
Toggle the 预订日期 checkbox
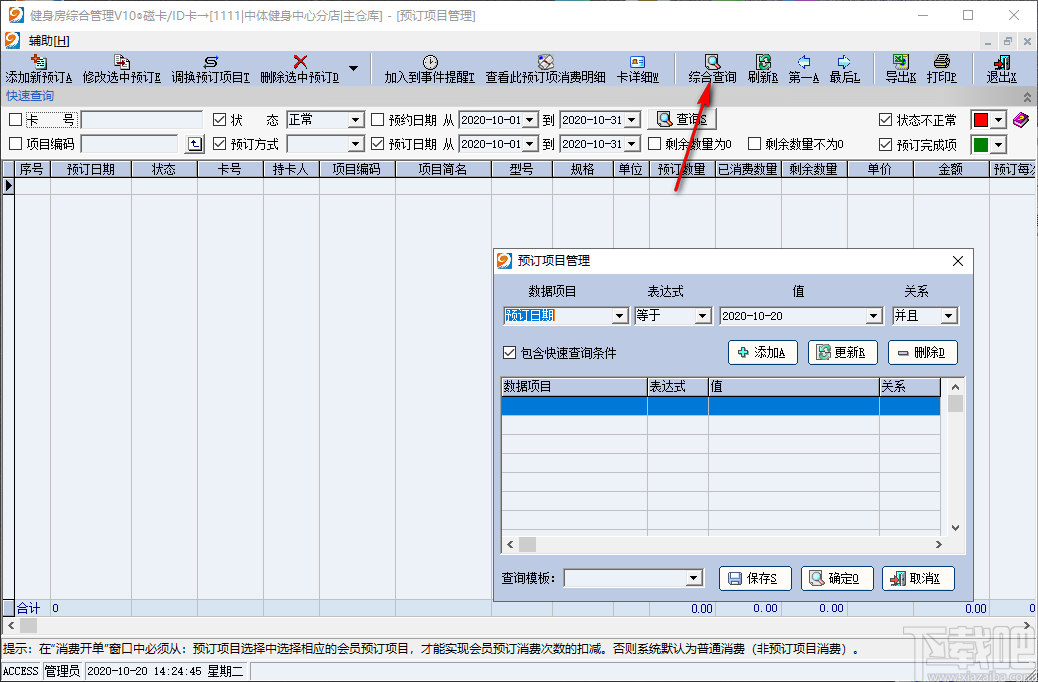378,144
